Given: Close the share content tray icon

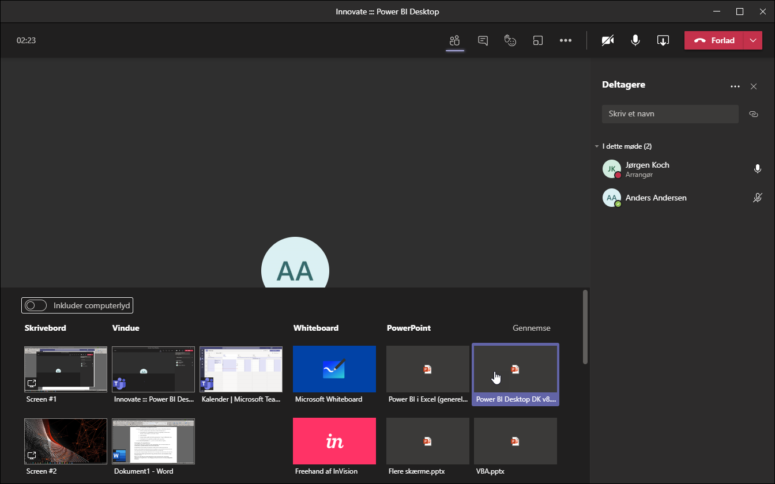Looking at the screenshot, I should coord(663,41).
